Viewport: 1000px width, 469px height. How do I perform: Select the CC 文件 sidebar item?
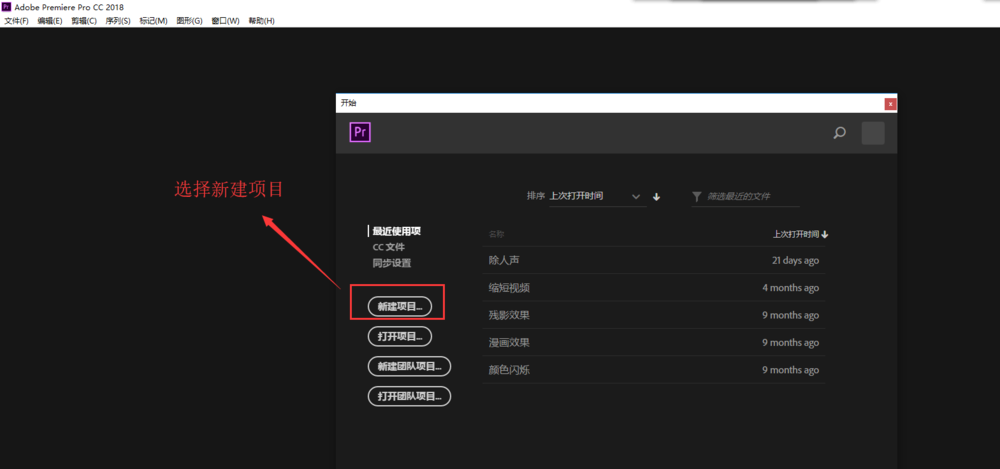point(389,247)
